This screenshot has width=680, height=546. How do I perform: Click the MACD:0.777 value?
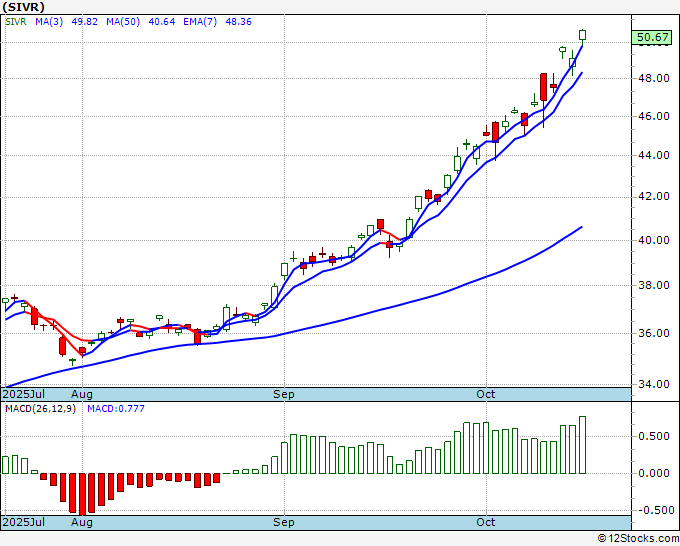[116, 409]
